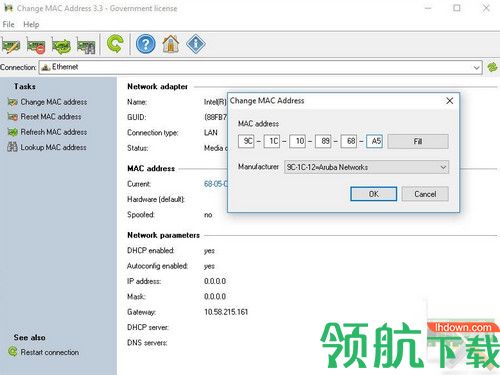The image size is (500, 375).
Task: Click third MAC octet field 10
Action: [x=298, y=141]
